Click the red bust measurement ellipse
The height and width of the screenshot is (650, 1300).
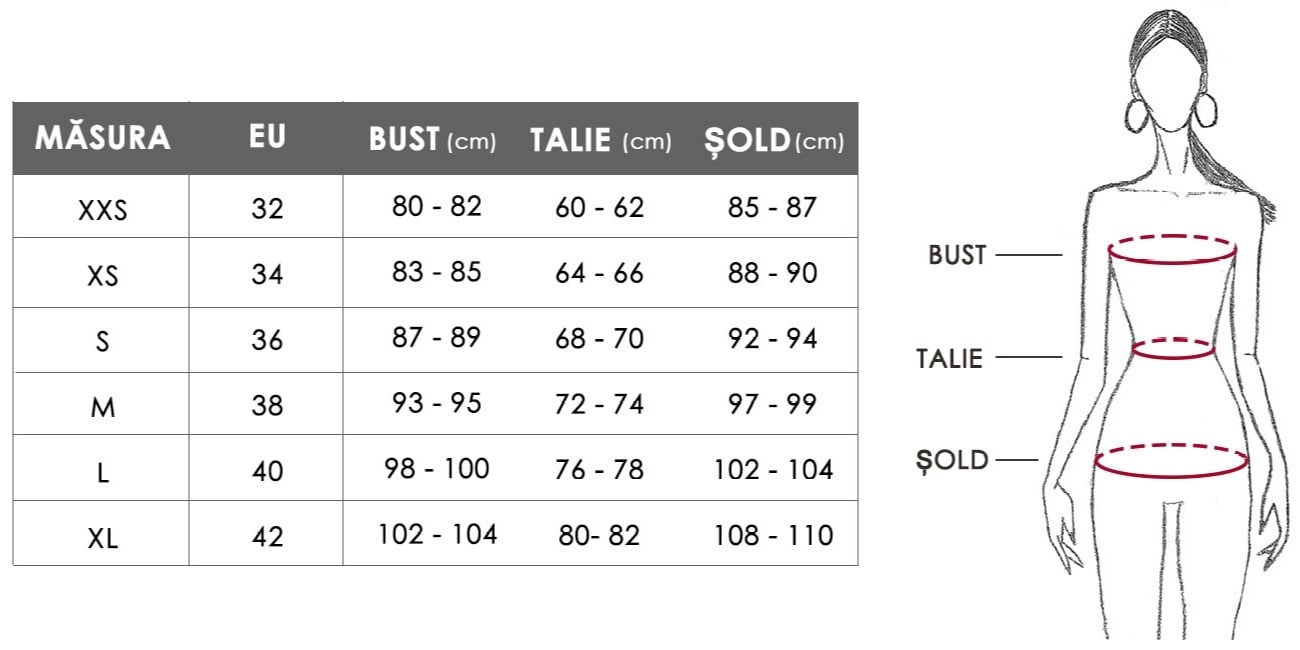pos(1173,249)
